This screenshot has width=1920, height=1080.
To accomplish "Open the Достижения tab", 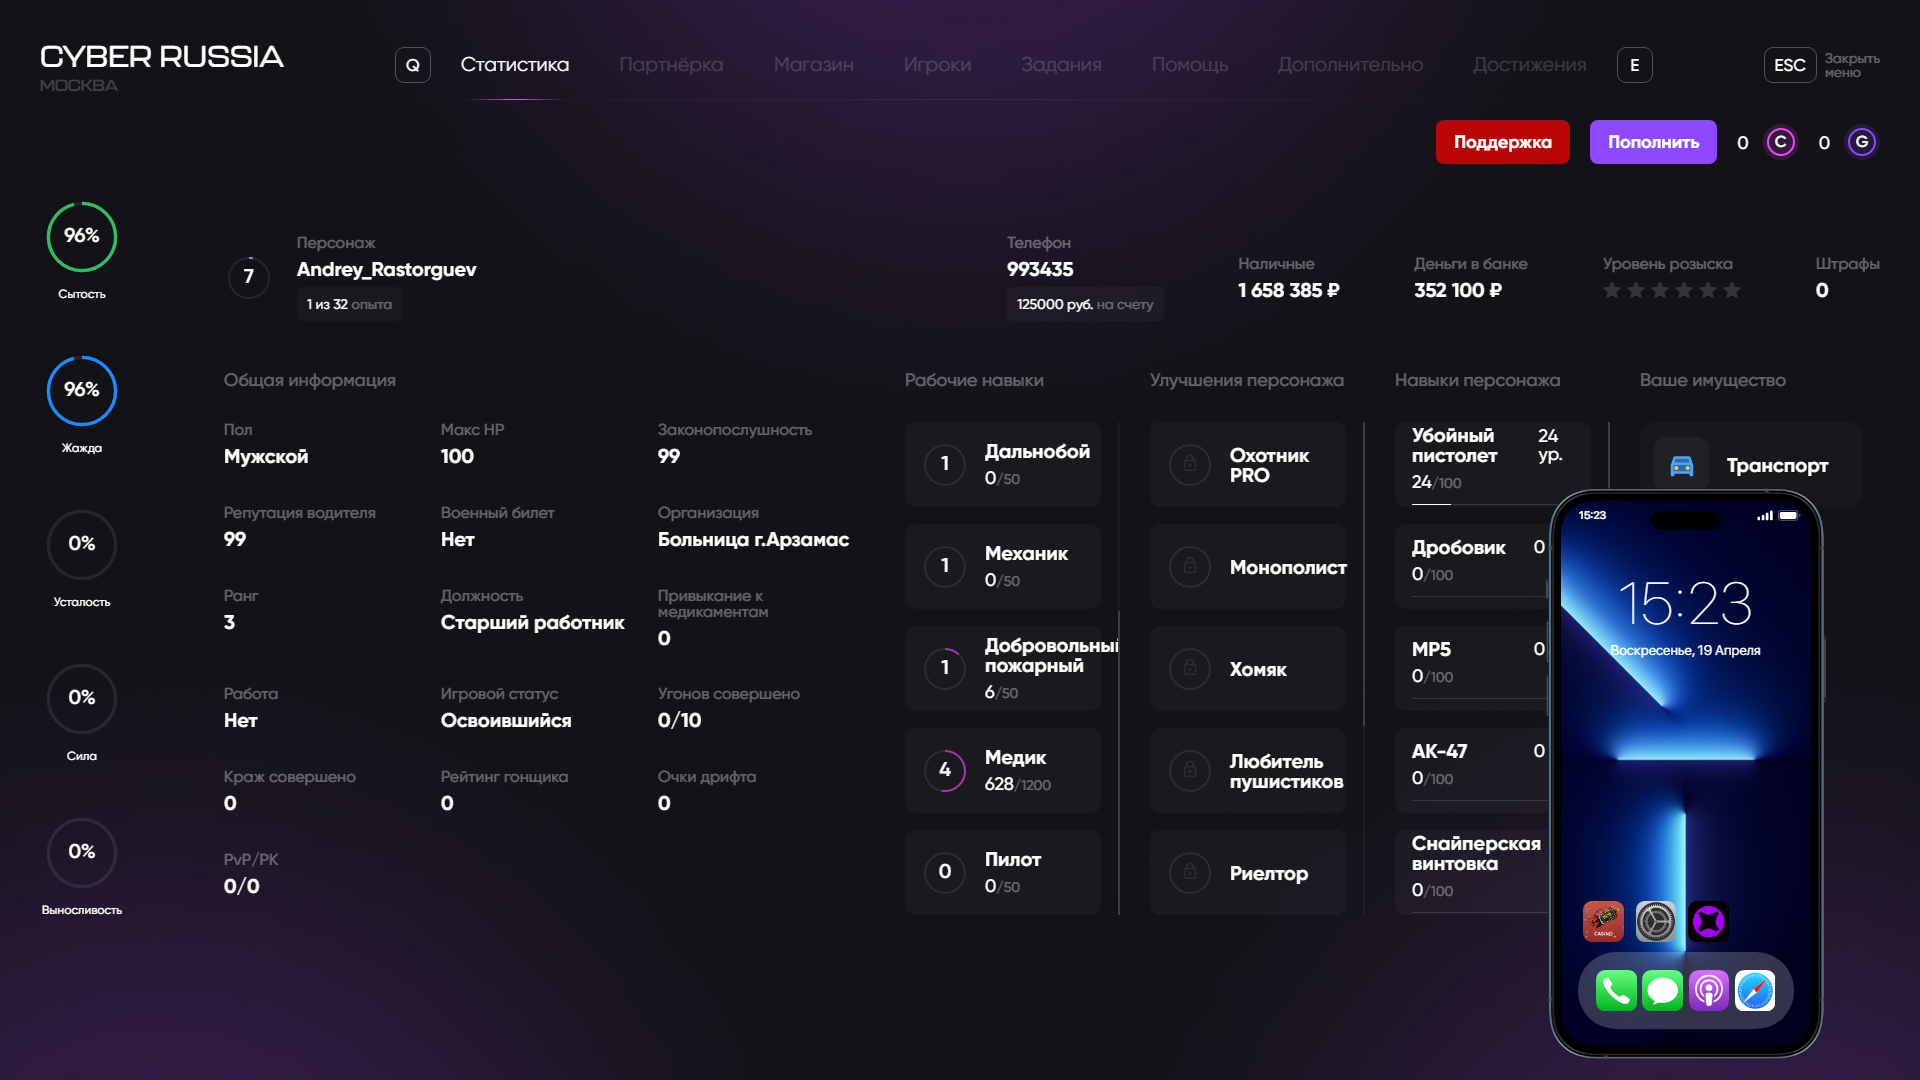I will point(1529,65).
